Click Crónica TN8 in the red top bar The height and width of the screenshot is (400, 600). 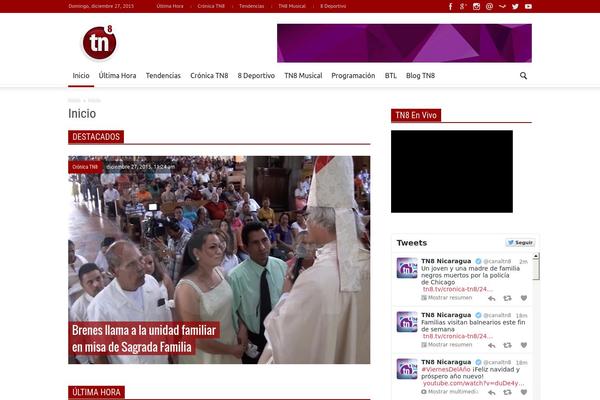(x=211, y=7)
